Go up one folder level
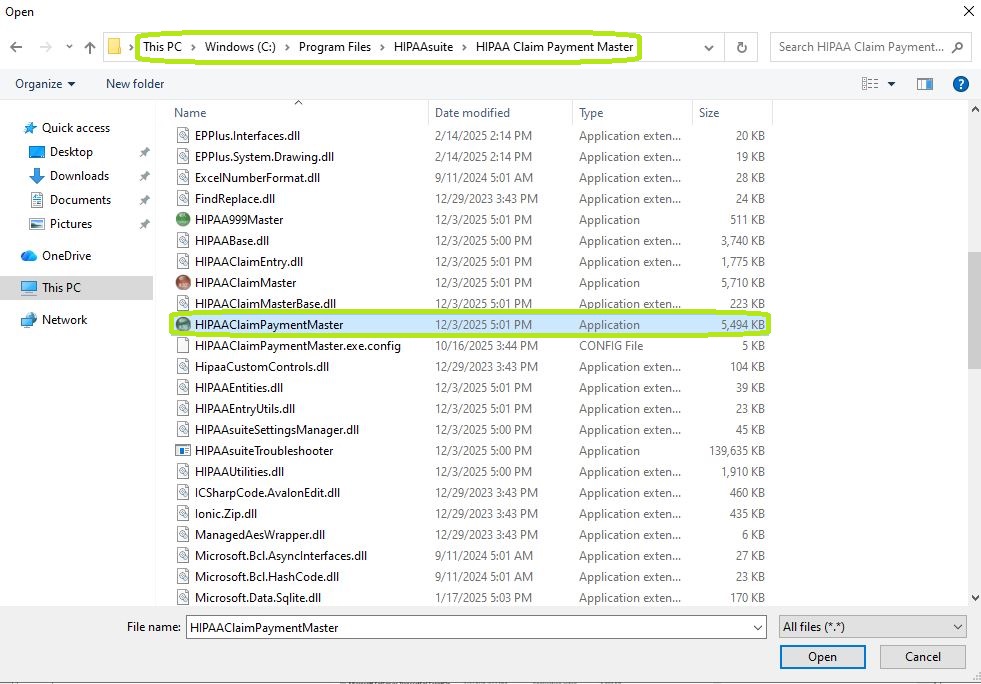Screen dimensions: 981x684 89,47
